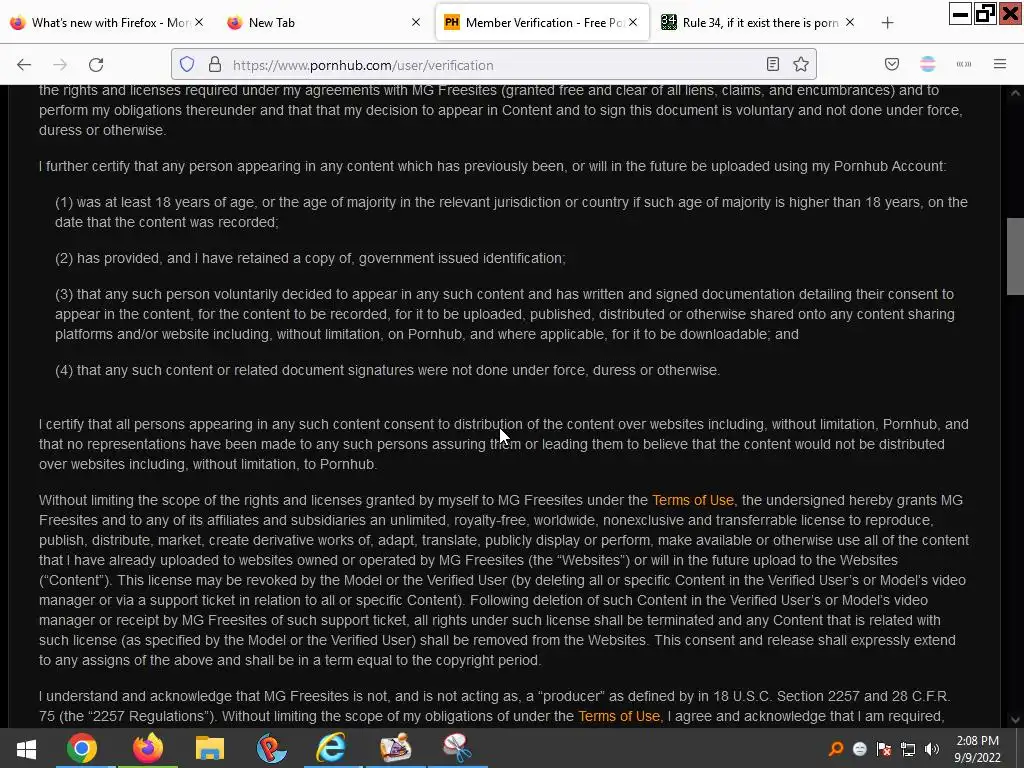Launch Google Chrome from the taskbar
Viewport: 1024px width, 768px height.
(x=82, y=748)
